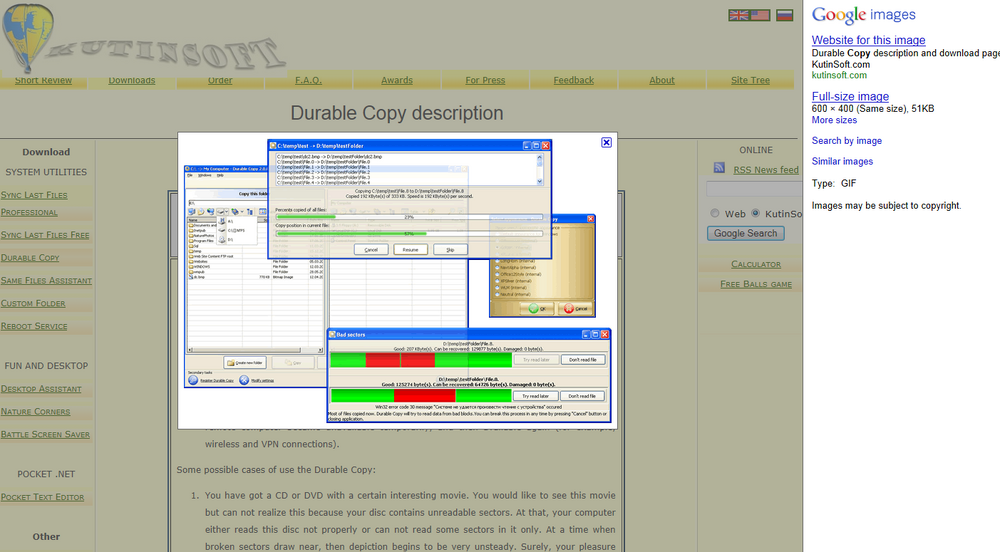
Task: Open the Custom Folder link
Action: (x=33, y=303)
